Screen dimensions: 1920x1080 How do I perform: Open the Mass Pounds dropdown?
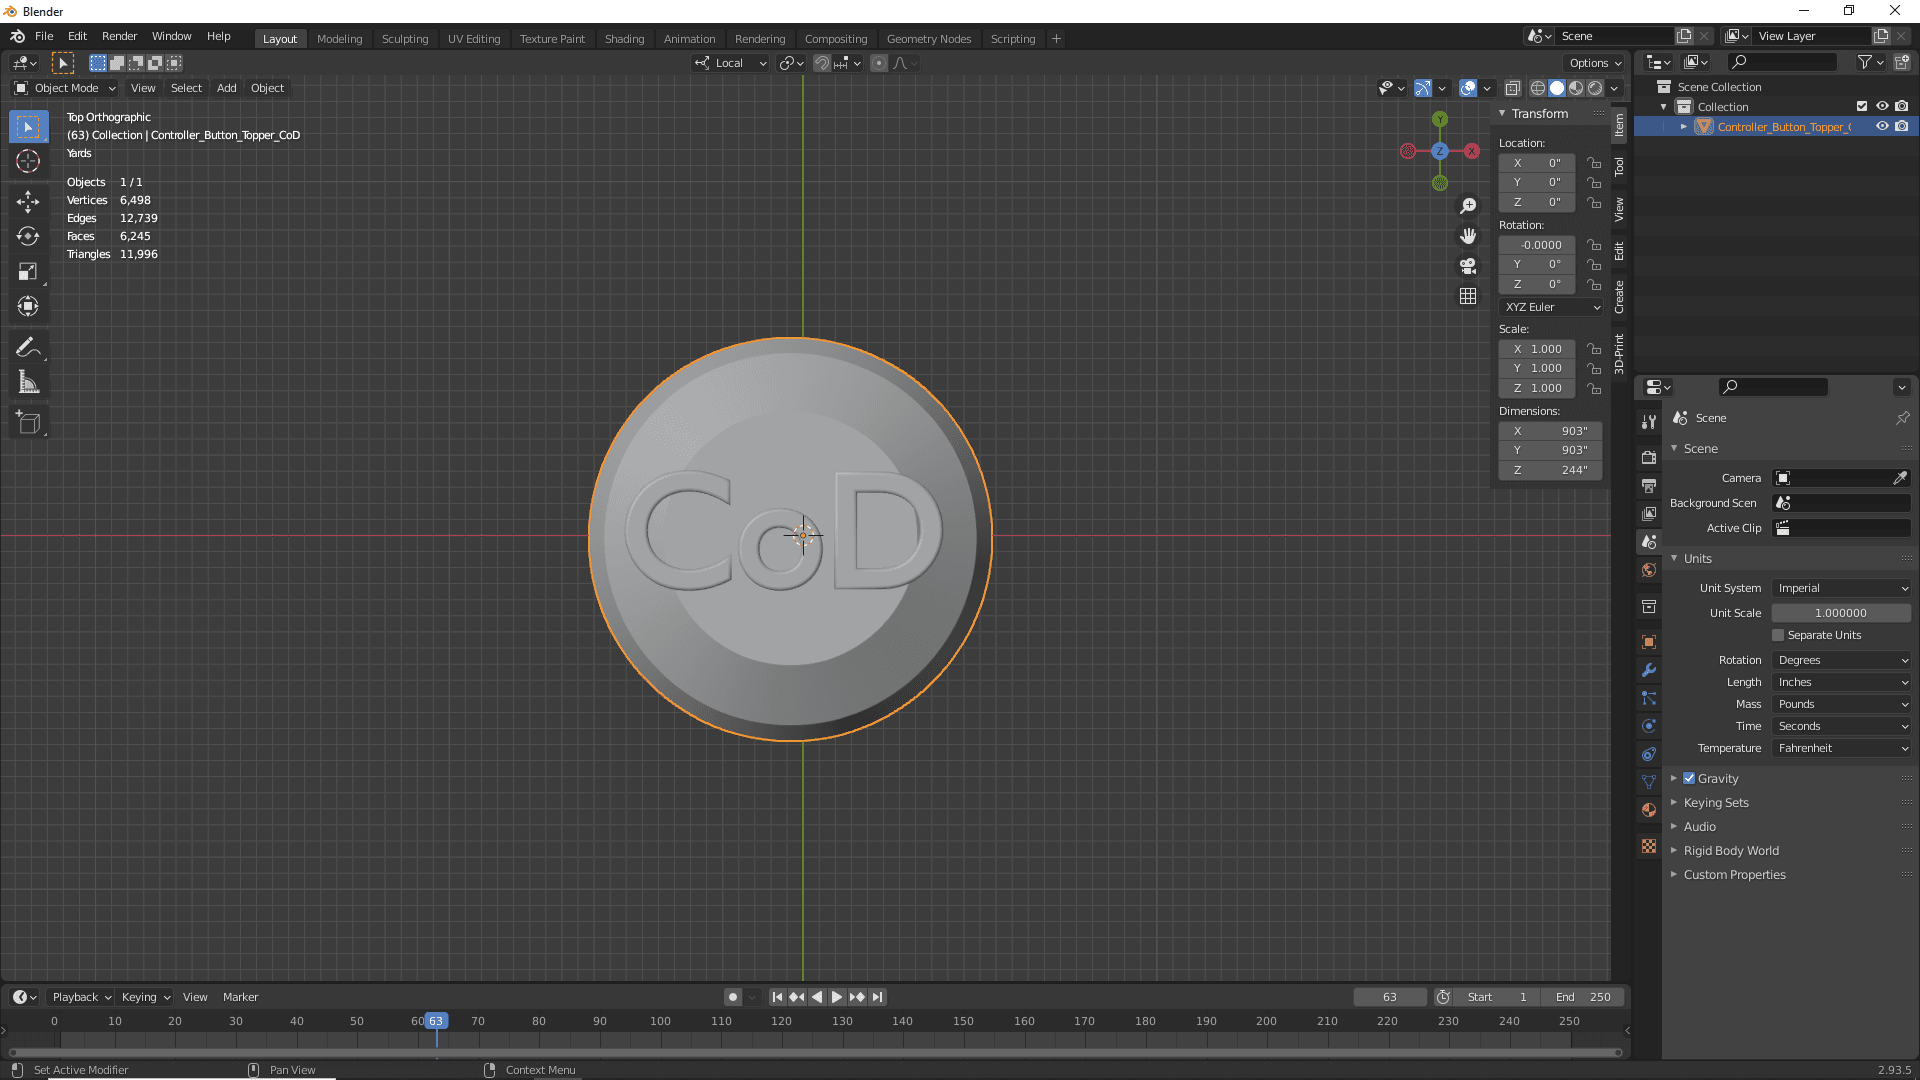1842,704
